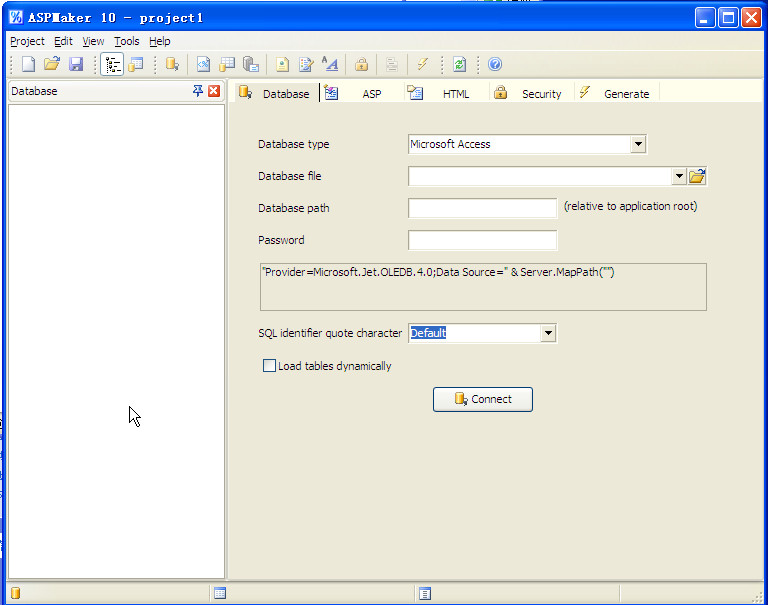Screen dimensions: 768x605
Task: Switch to the HTML tab
Action: [445, 93]
